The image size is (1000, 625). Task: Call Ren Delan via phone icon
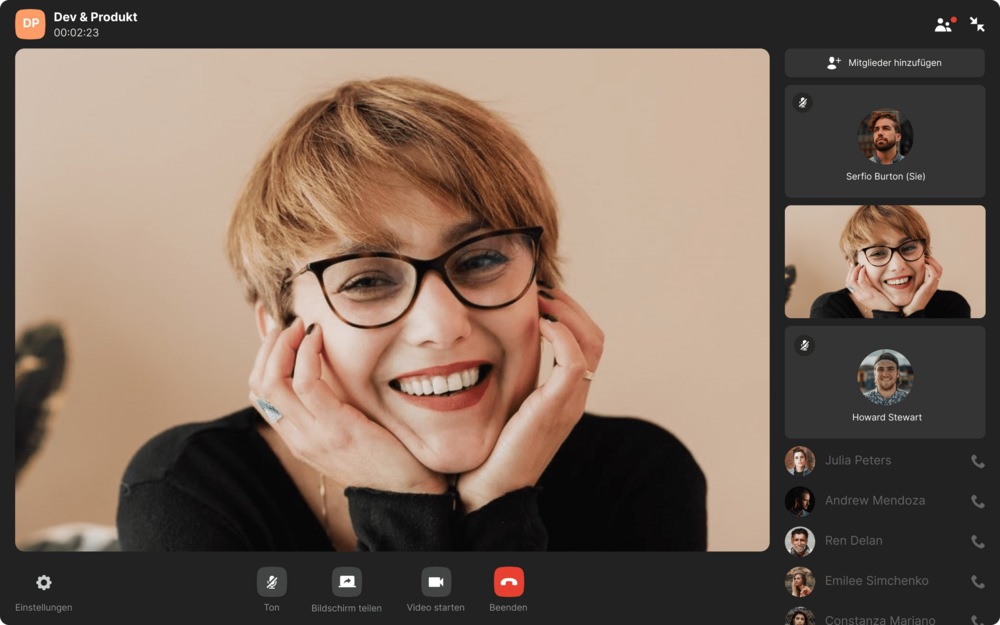pyautogui.click(x=977, y=541)
